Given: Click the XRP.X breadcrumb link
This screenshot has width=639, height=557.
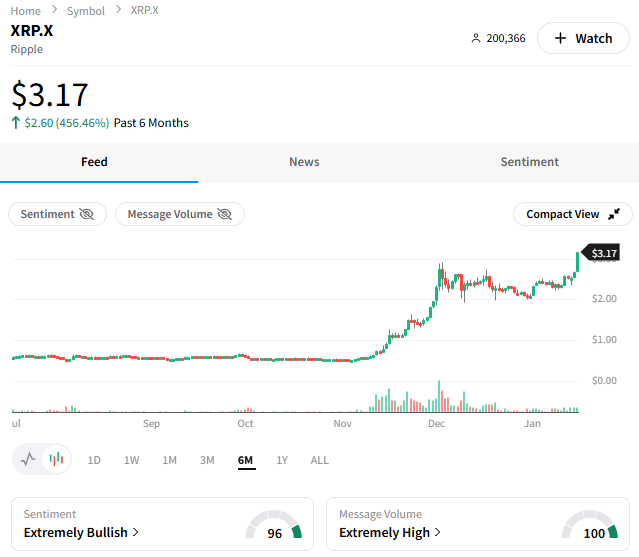Looking at the screenshot, I should click(144, 10).
